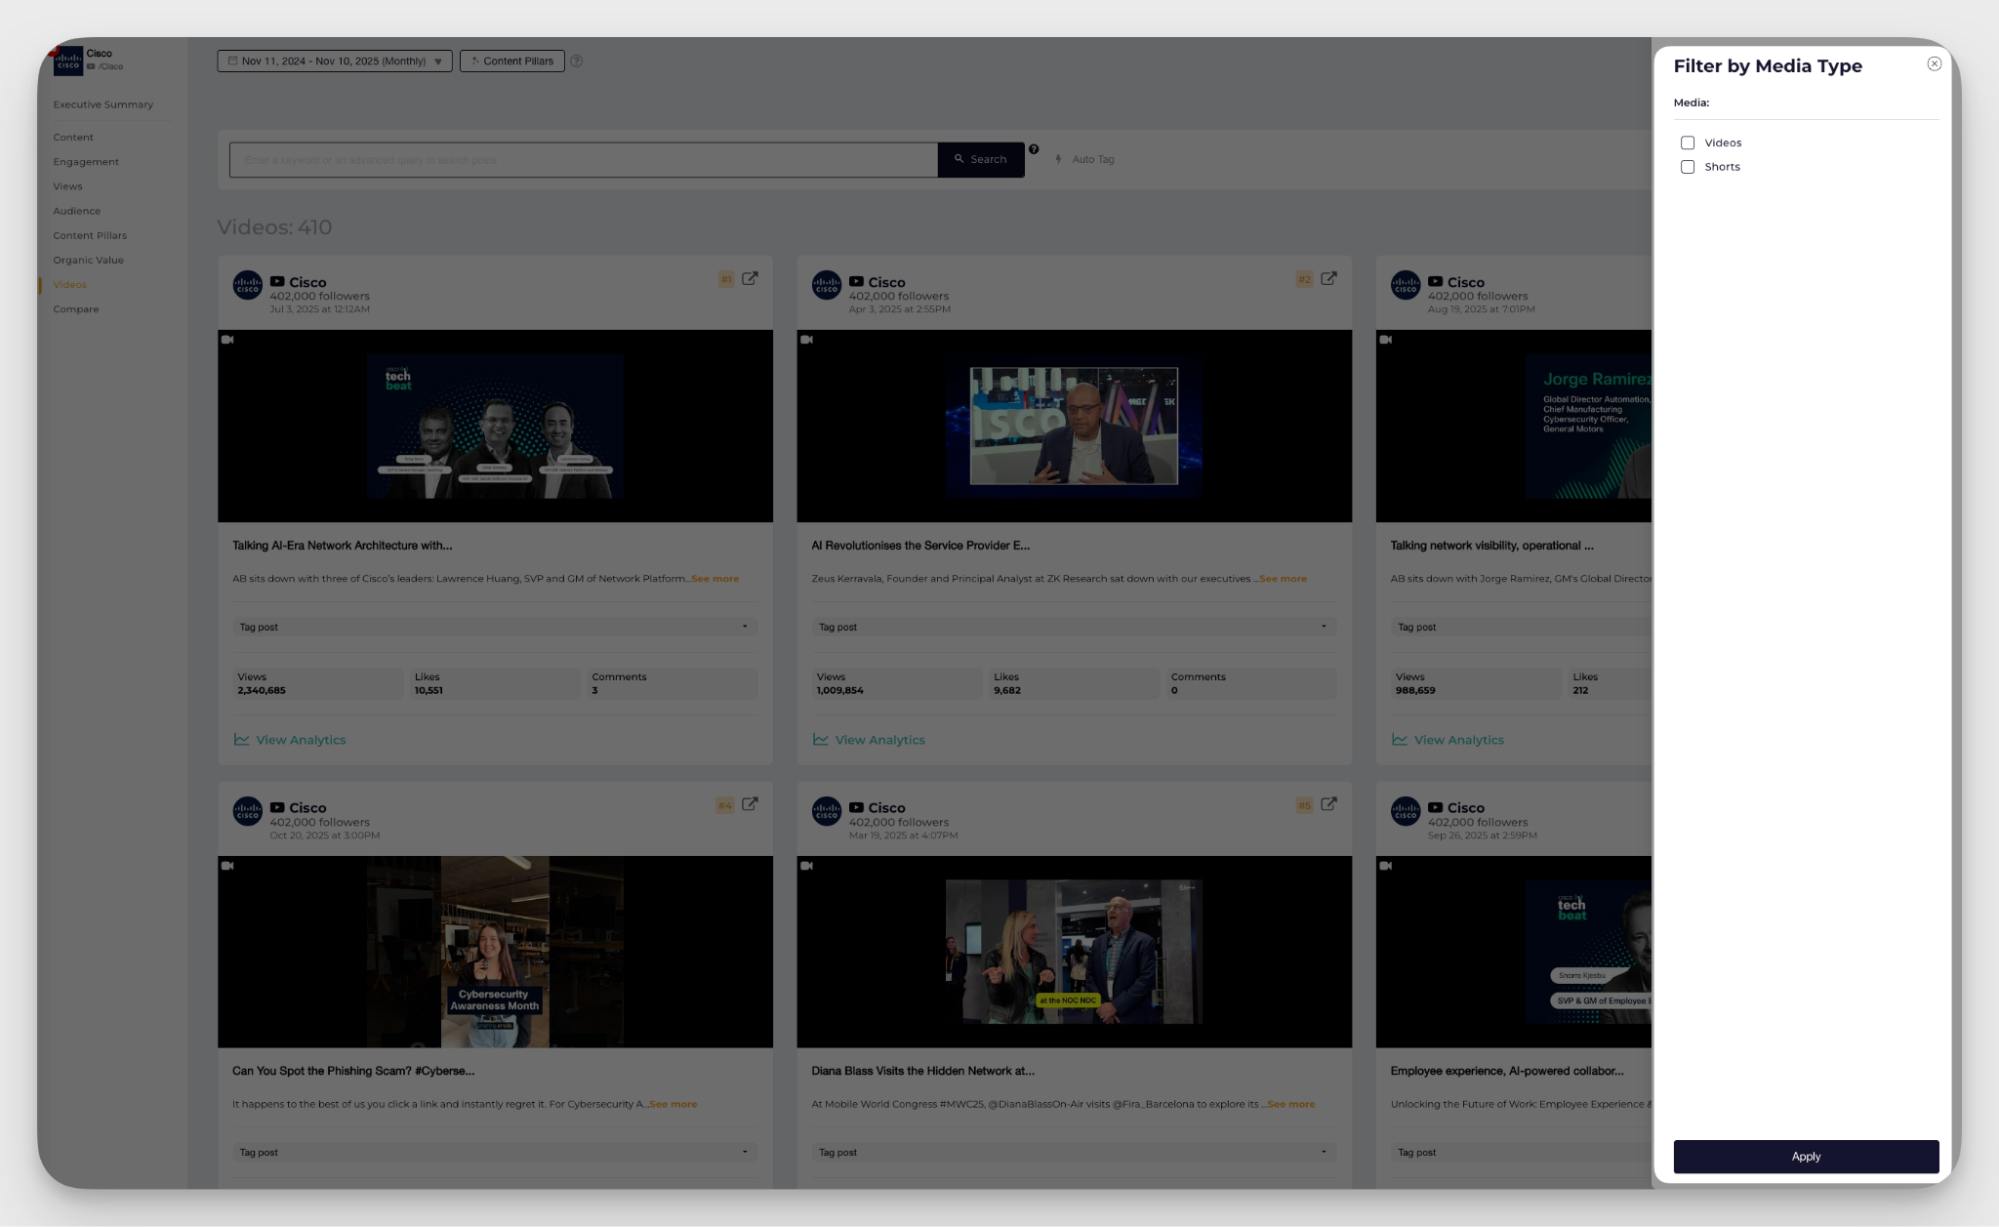Open the help icon next to Content Pillars
This screenshot has height=1227, width=1999.
coord(577,61)
